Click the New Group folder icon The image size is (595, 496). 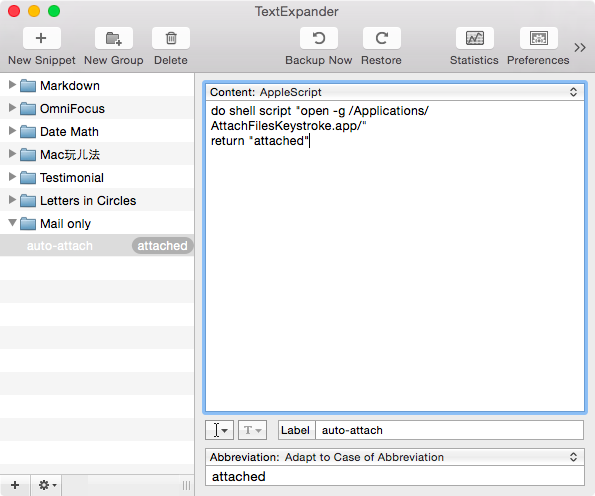tap(113, 38)
